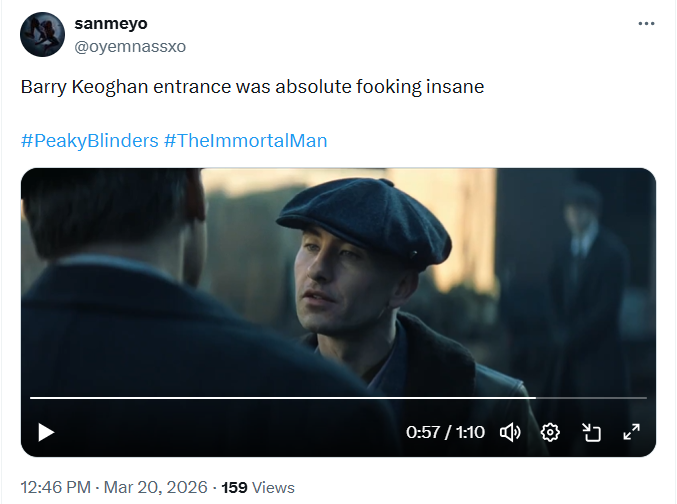Play the video
This screenshot has width=677, height=504.
coord(46,432)
